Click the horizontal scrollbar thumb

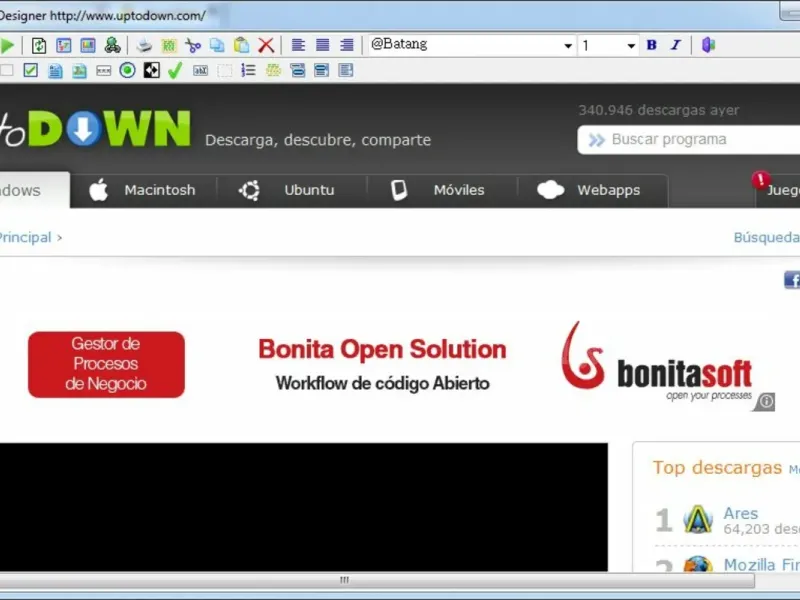[x=377, y=580]
